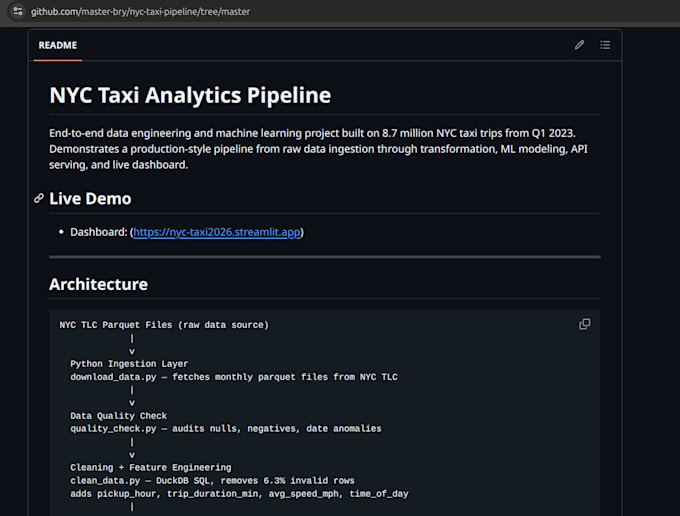Copy the architecture code block
This screenshot has width=680, height=516.
click(x=584, y=324)
